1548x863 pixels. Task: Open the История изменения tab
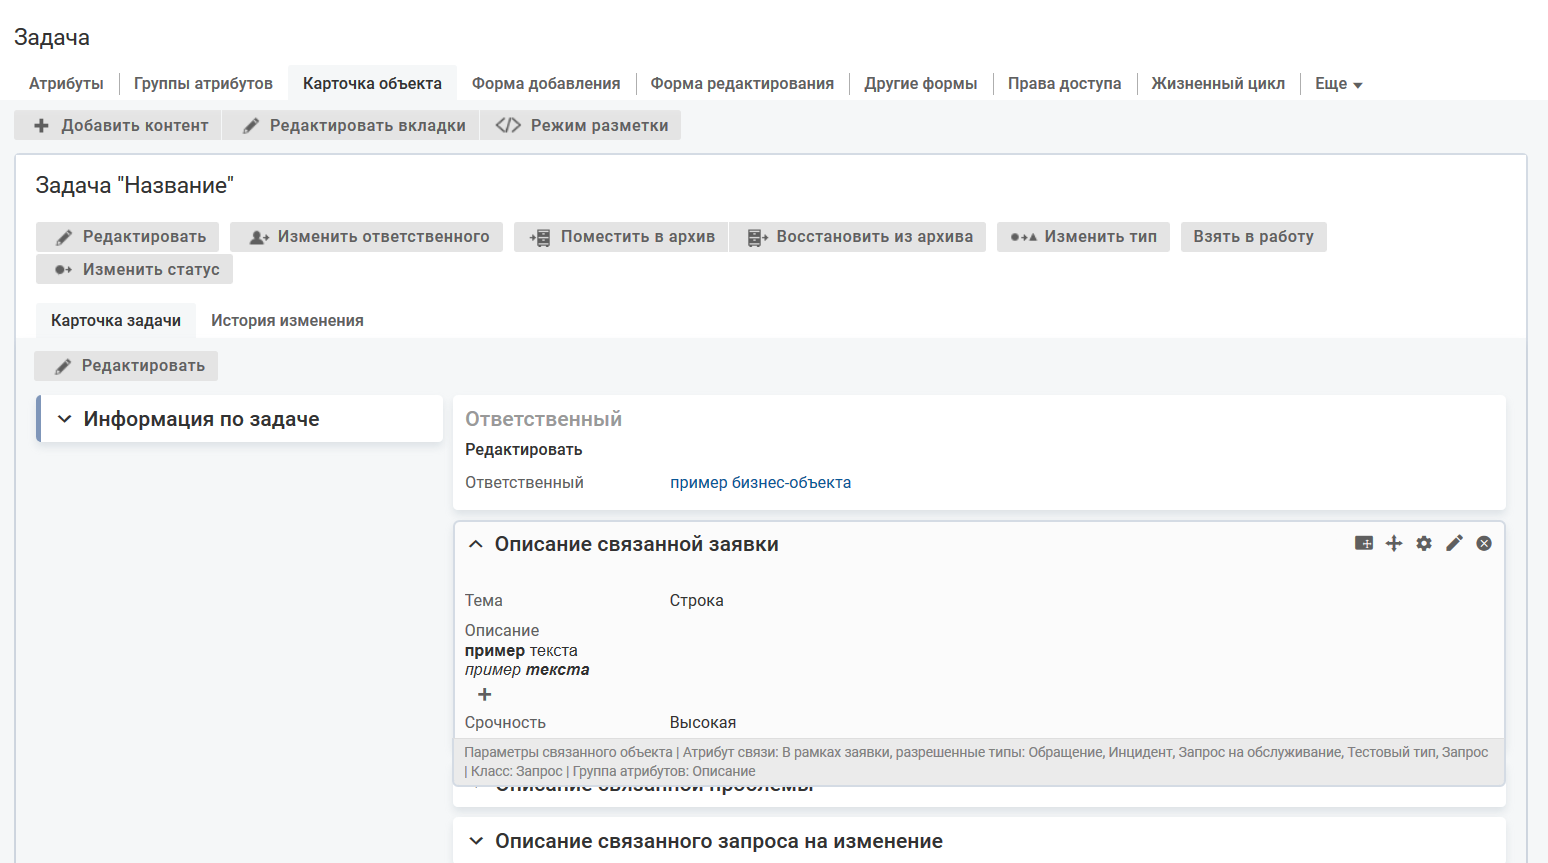[x=287, y=321]
